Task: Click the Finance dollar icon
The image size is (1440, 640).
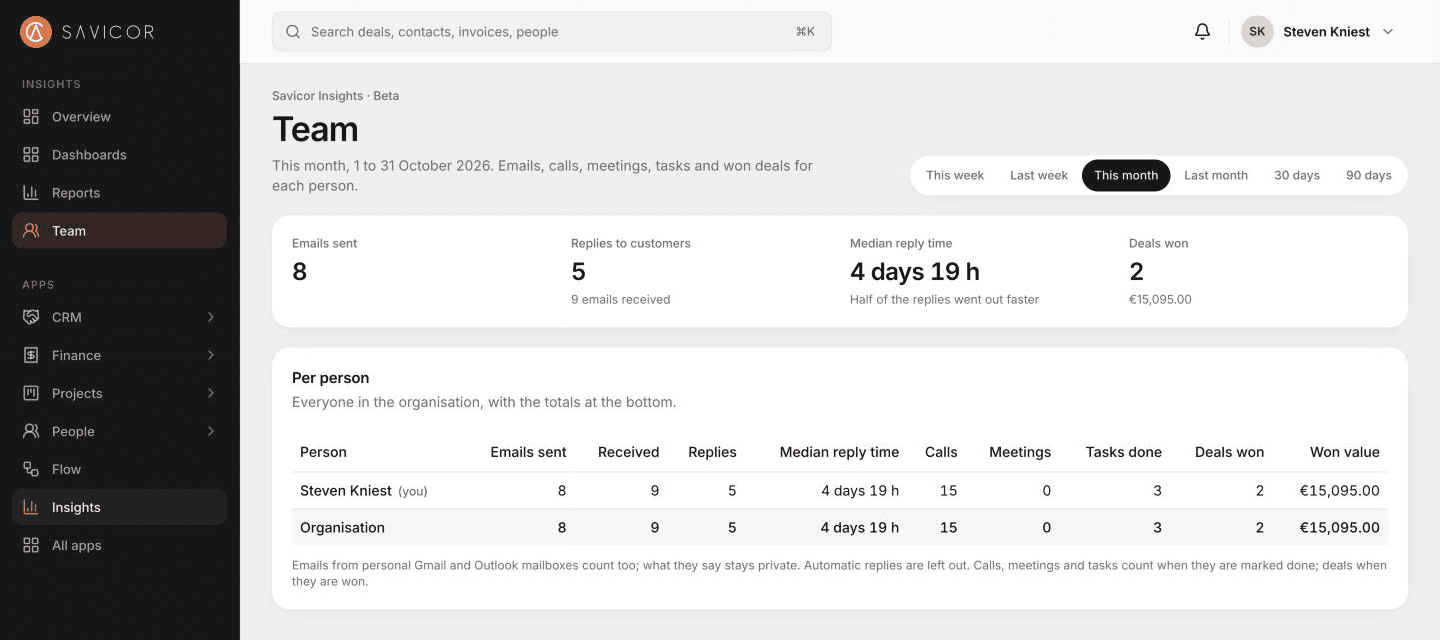Action: click(31, 355)
